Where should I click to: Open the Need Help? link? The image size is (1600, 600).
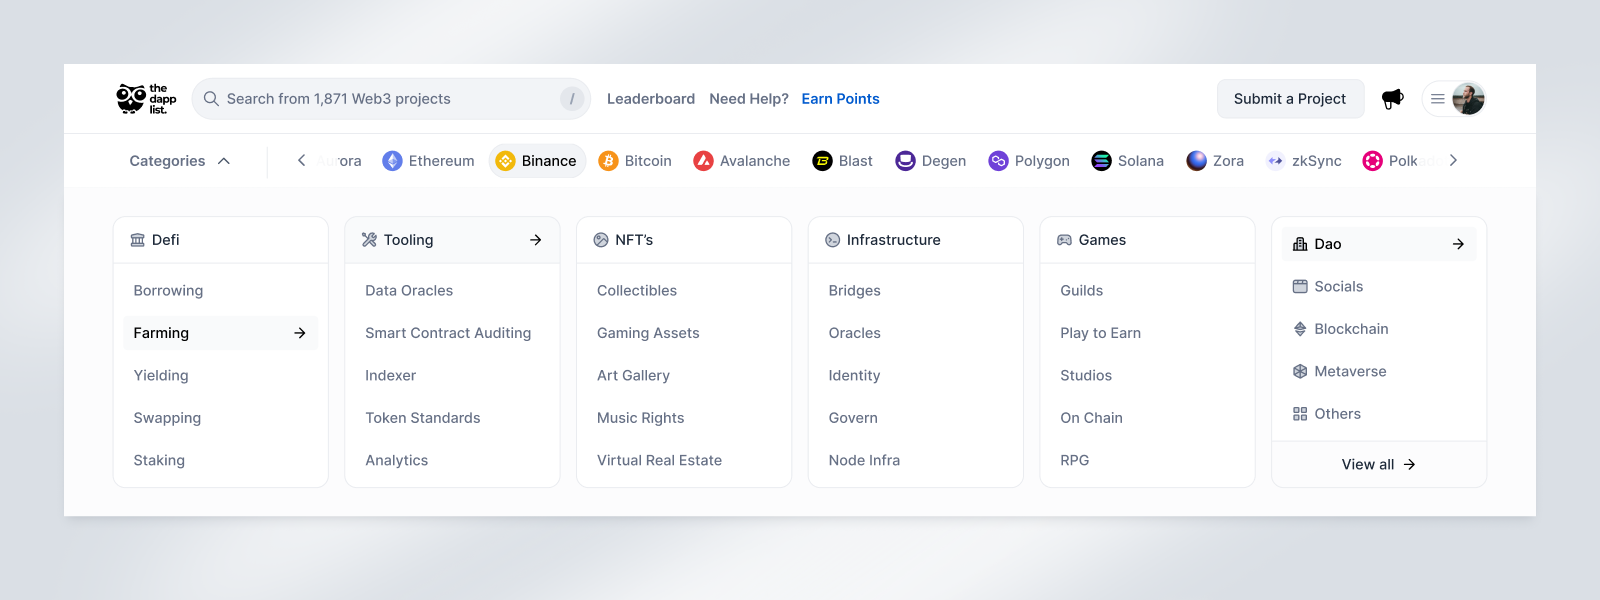tap(749, 99)
